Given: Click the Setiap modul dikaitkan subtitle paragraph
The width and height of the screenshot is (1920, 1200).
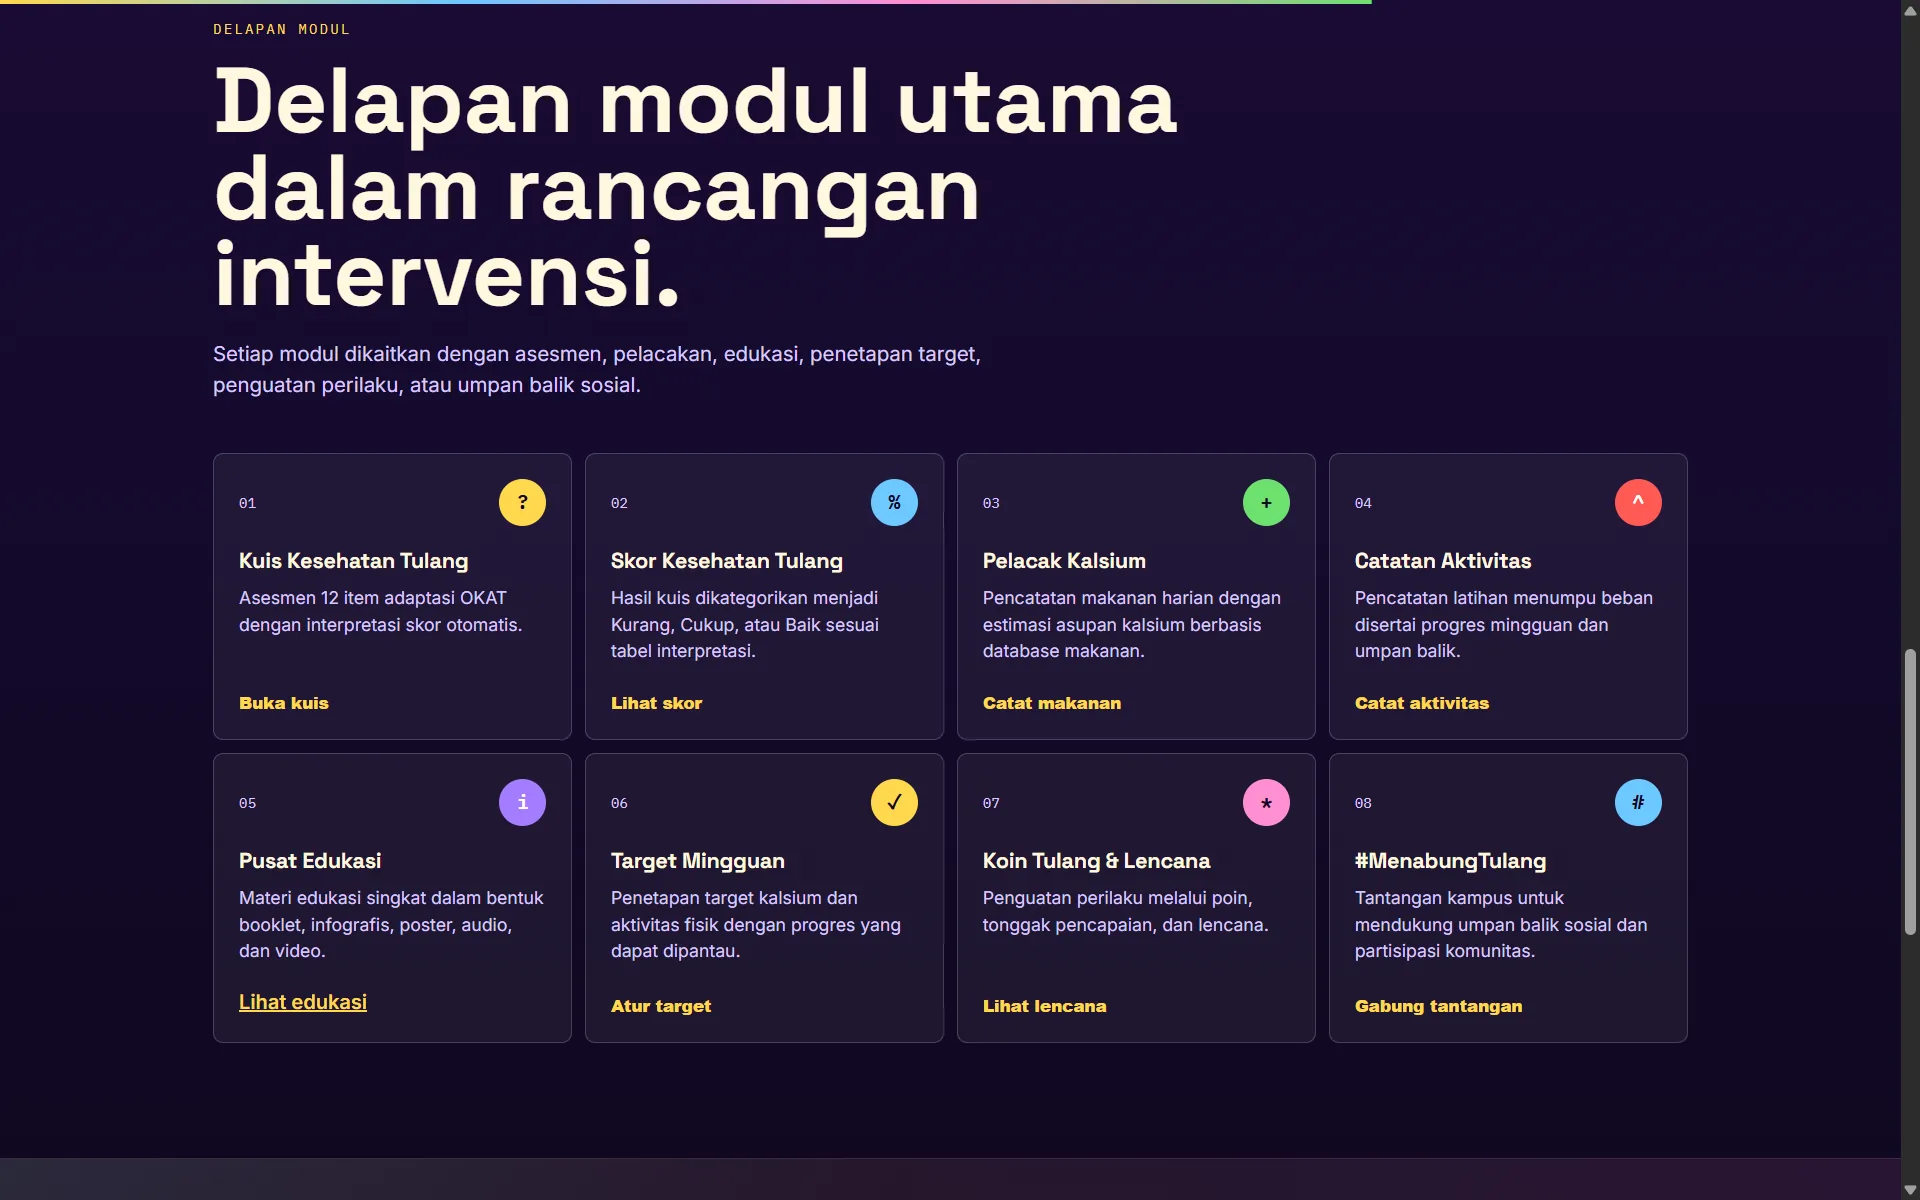Looking at the screenshot, I should click(597, 369).
